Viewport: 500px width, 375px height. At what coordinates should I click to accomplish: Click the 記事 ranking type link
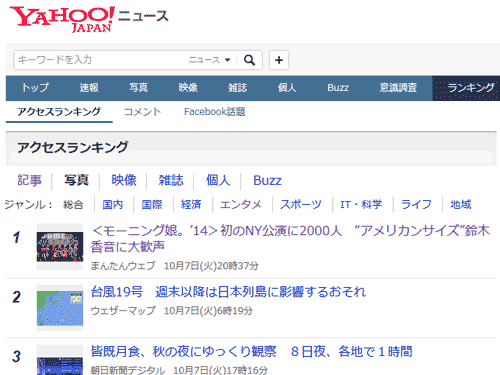(29, 180)
